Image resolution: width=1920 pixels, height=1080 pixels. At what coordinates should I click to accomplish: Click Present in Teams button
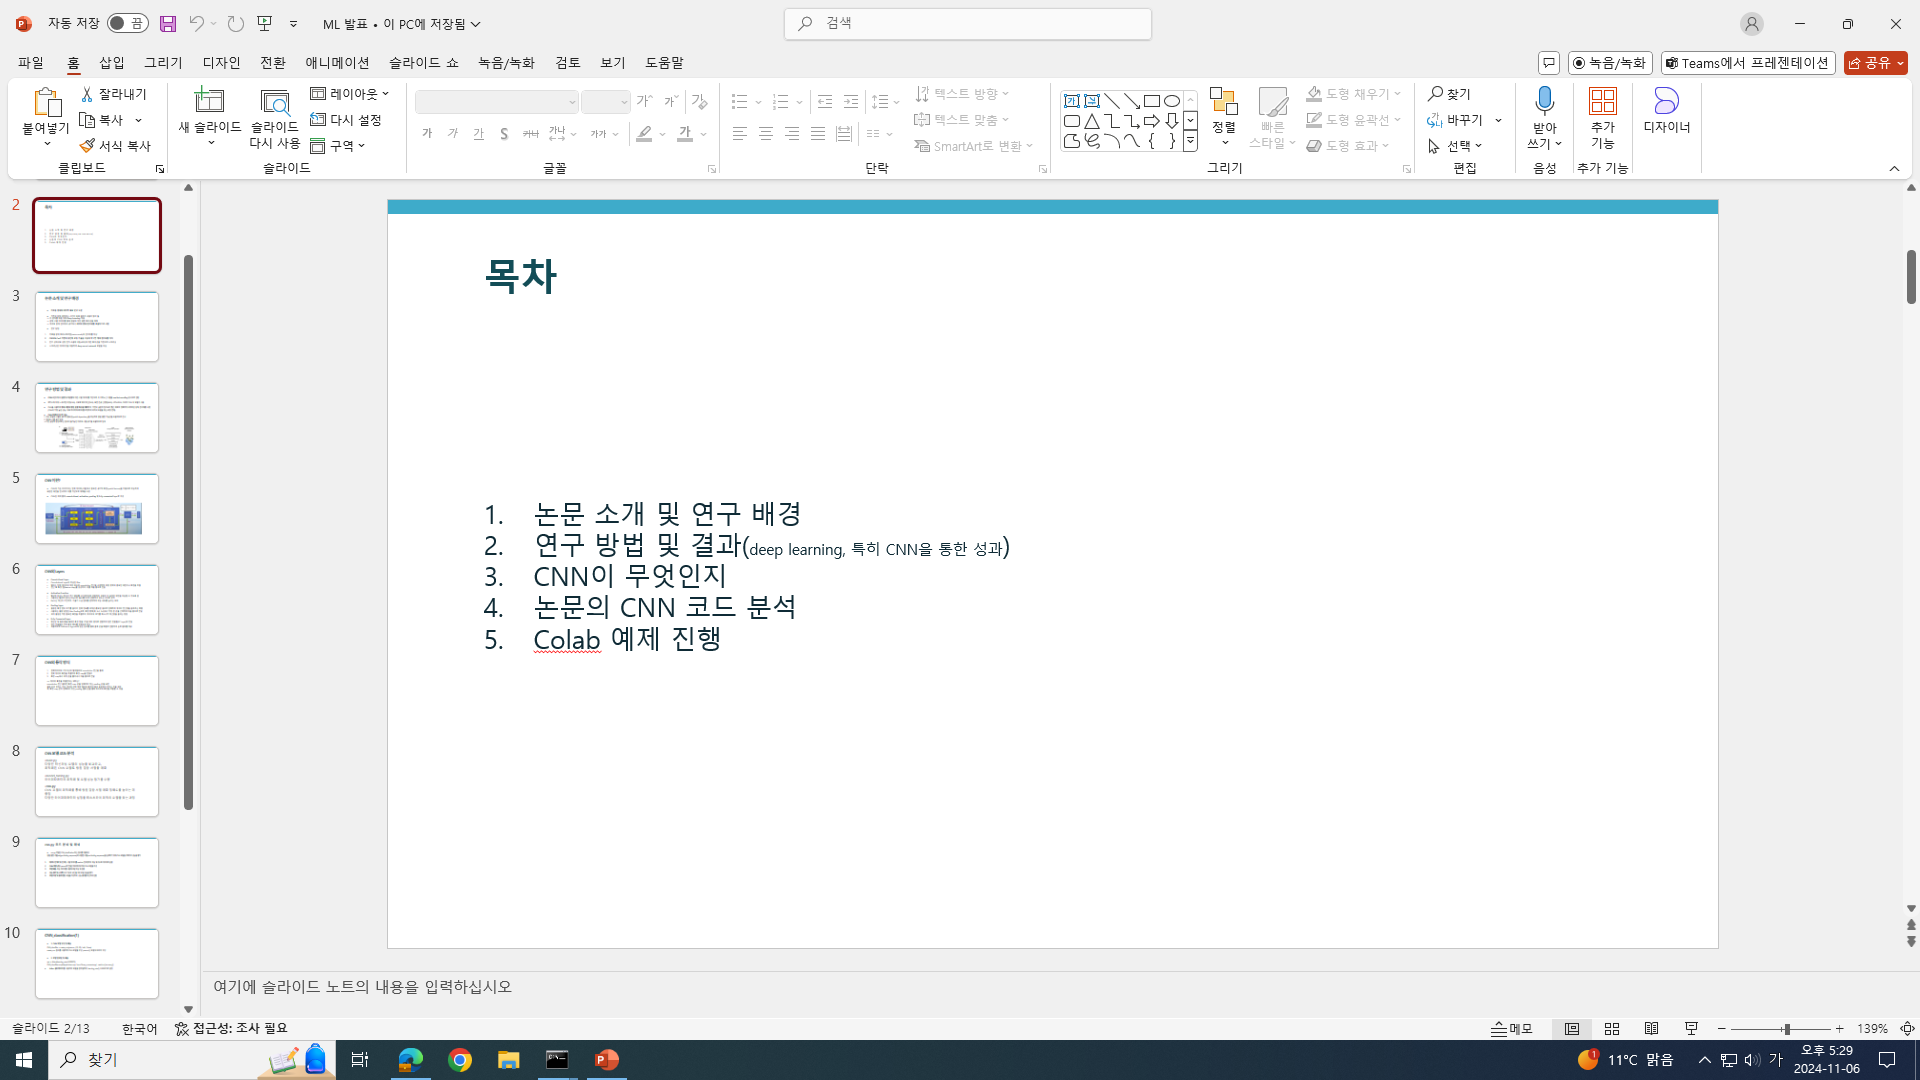(x=1747, y=63)
